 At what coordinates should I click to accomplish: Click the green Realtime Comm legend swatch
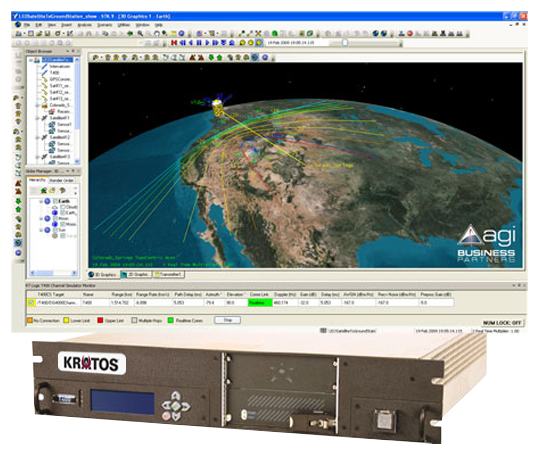170,321
